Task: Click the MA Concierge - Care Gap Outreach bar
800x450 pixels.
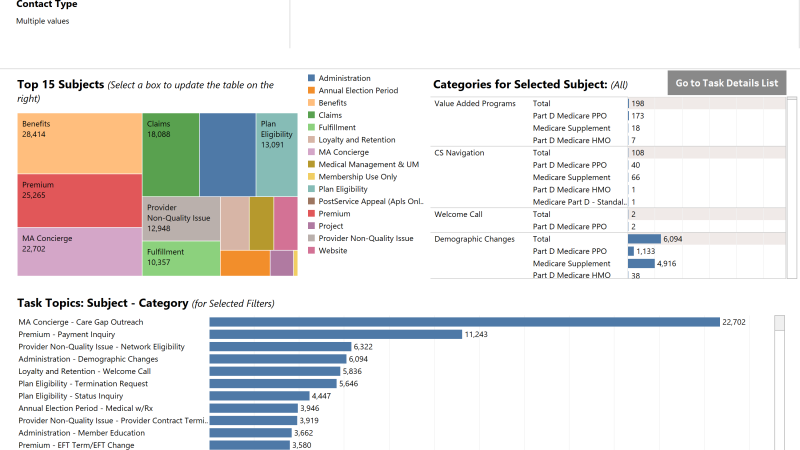Action: point(464,322)
